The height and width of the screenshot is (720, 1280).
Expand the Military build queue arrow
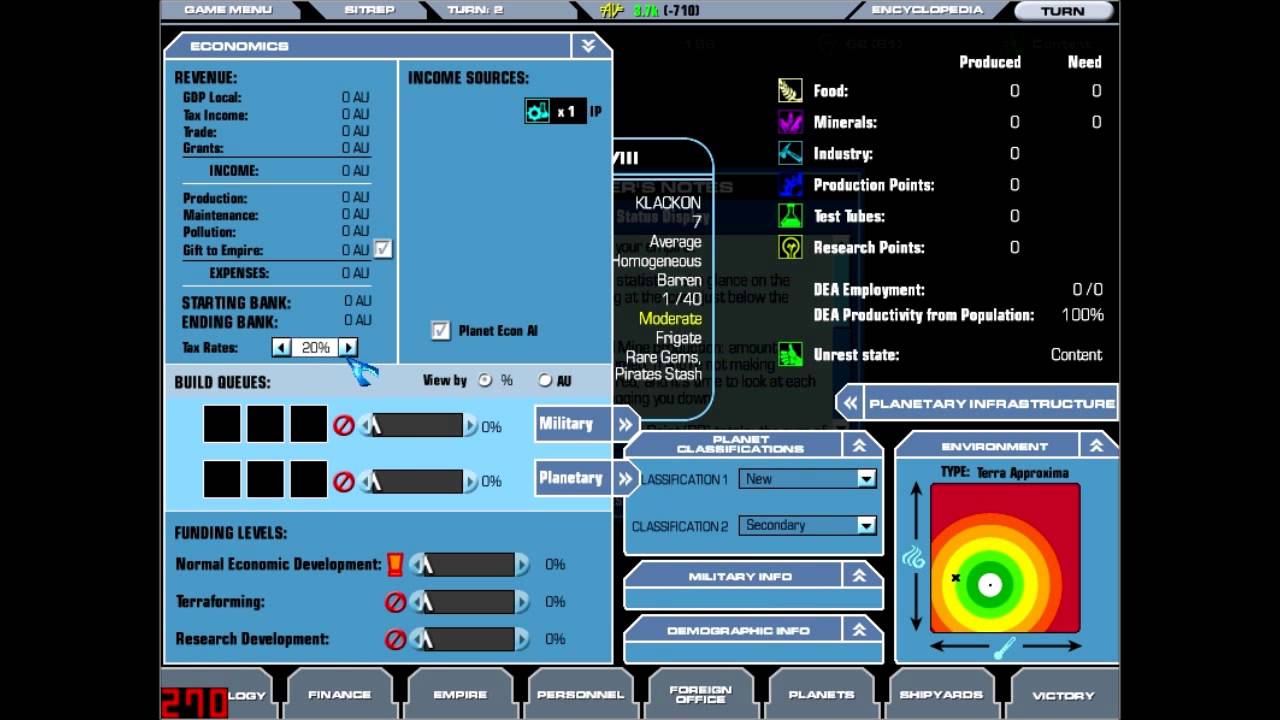(x=626, y=424)
